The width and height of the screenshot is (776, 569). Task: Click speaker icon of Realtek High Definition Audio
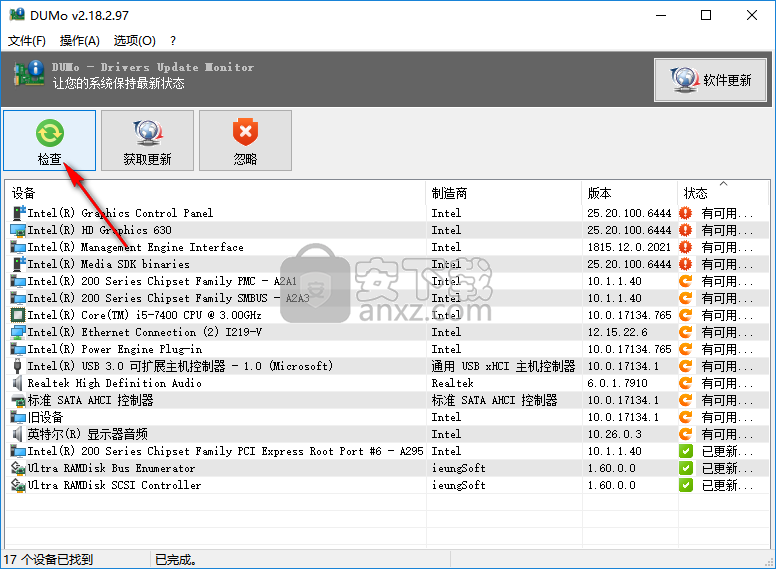[x=18, y=383]
